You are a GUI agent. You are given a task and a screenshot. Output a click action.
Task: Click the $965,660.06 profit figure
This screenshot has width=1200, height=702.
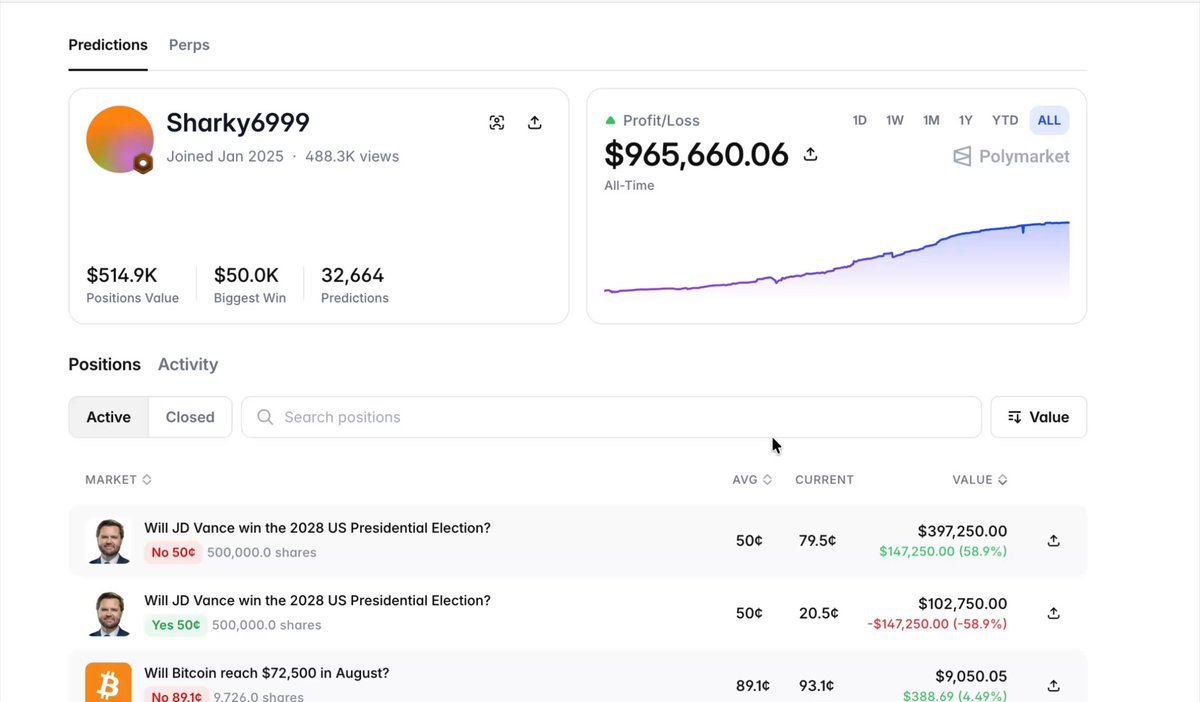(x=697, y=155)
